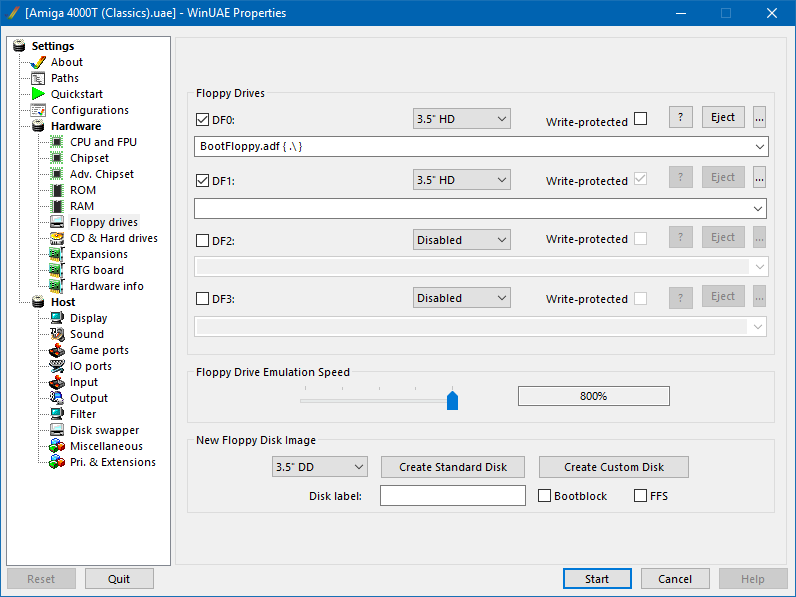
Task: Open the Expansions settings page
Action: (98, 254)
